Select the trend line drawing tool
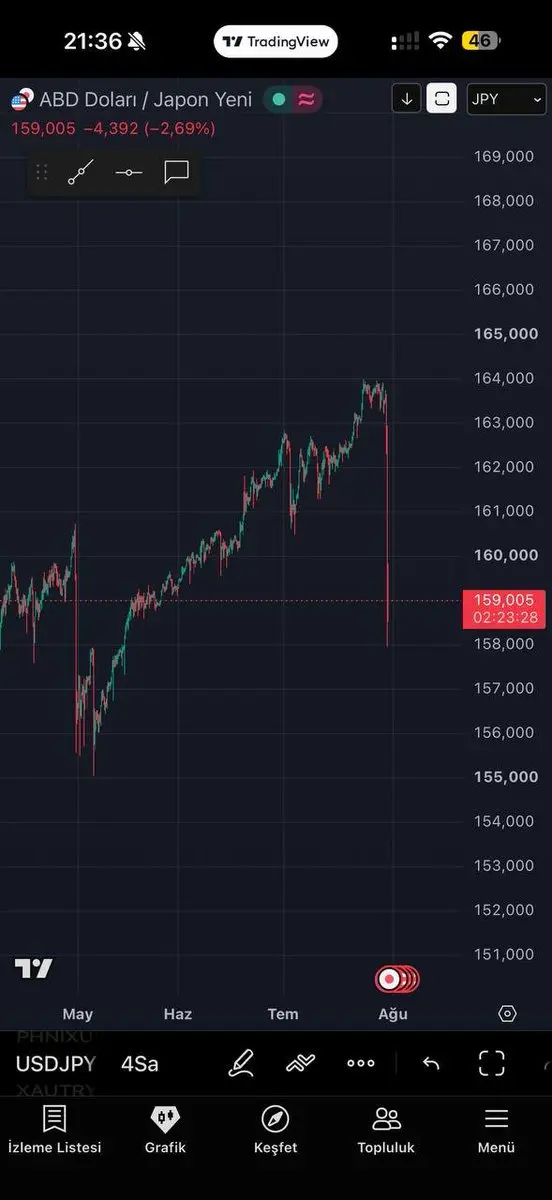 [81, 173]
